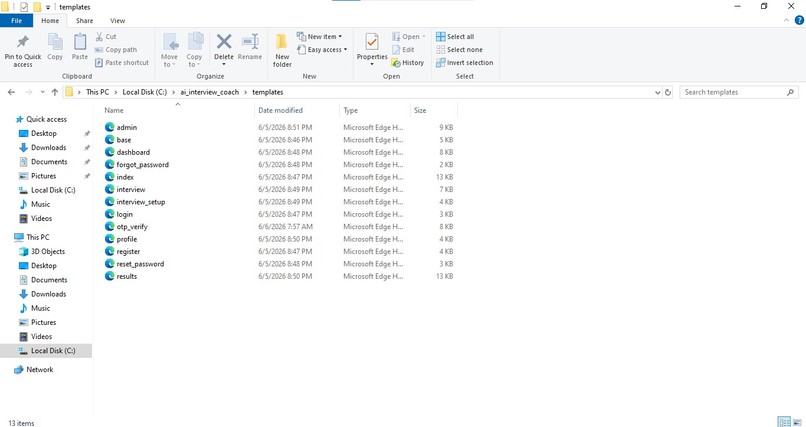This screenshot has height=427, width=806.
Task: Click Pin to Quick access icon
Action: tap(23, 42)
